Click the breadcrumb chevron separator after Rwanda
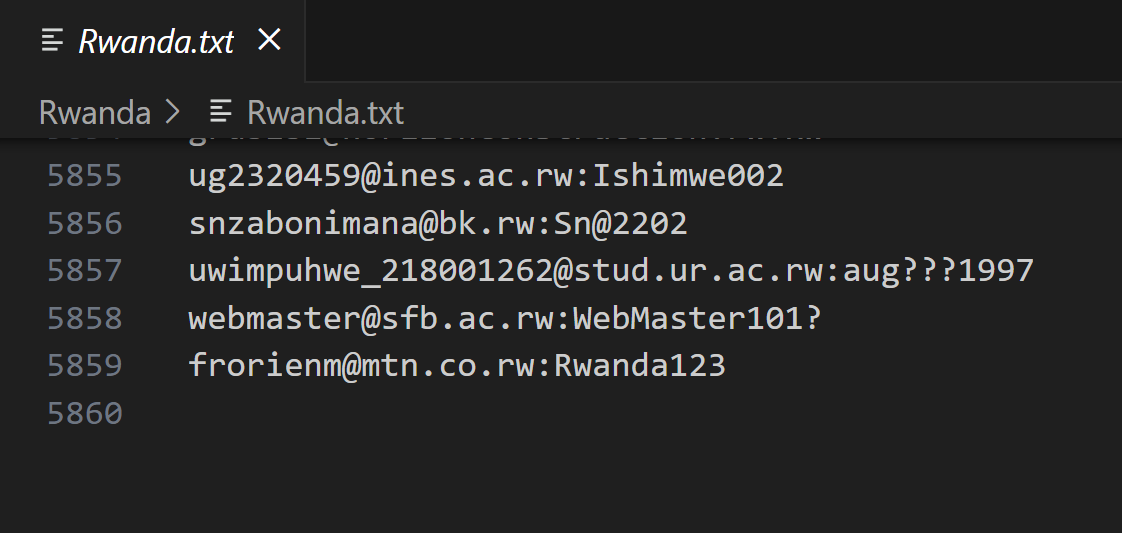The width and height of the screenshot is (1122, 533). (x=173, y=112)
